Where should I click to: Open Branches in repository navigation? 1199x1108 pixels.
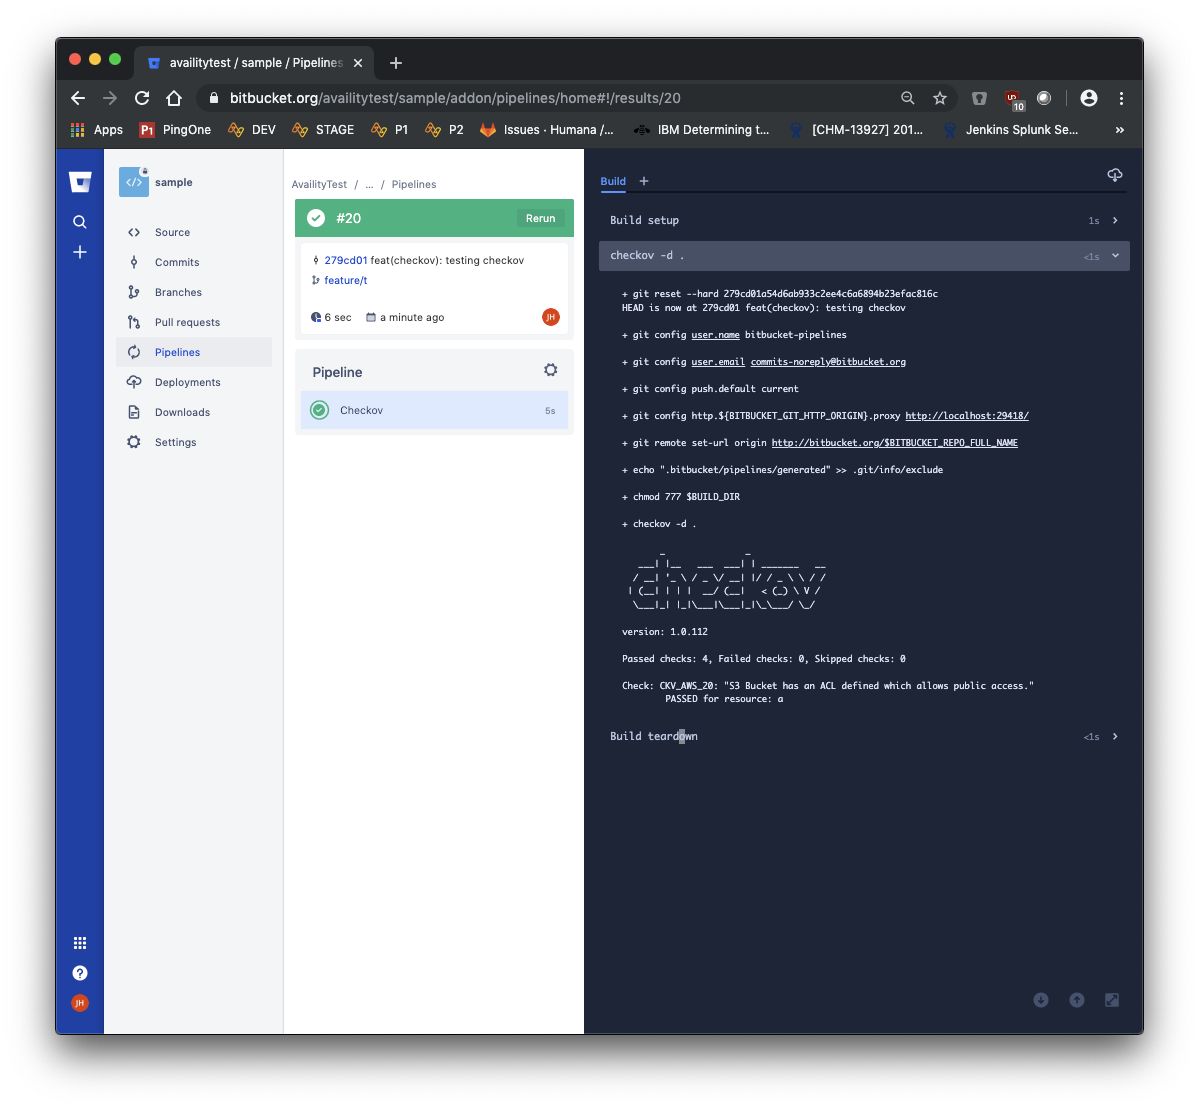(x=194, y=292)
